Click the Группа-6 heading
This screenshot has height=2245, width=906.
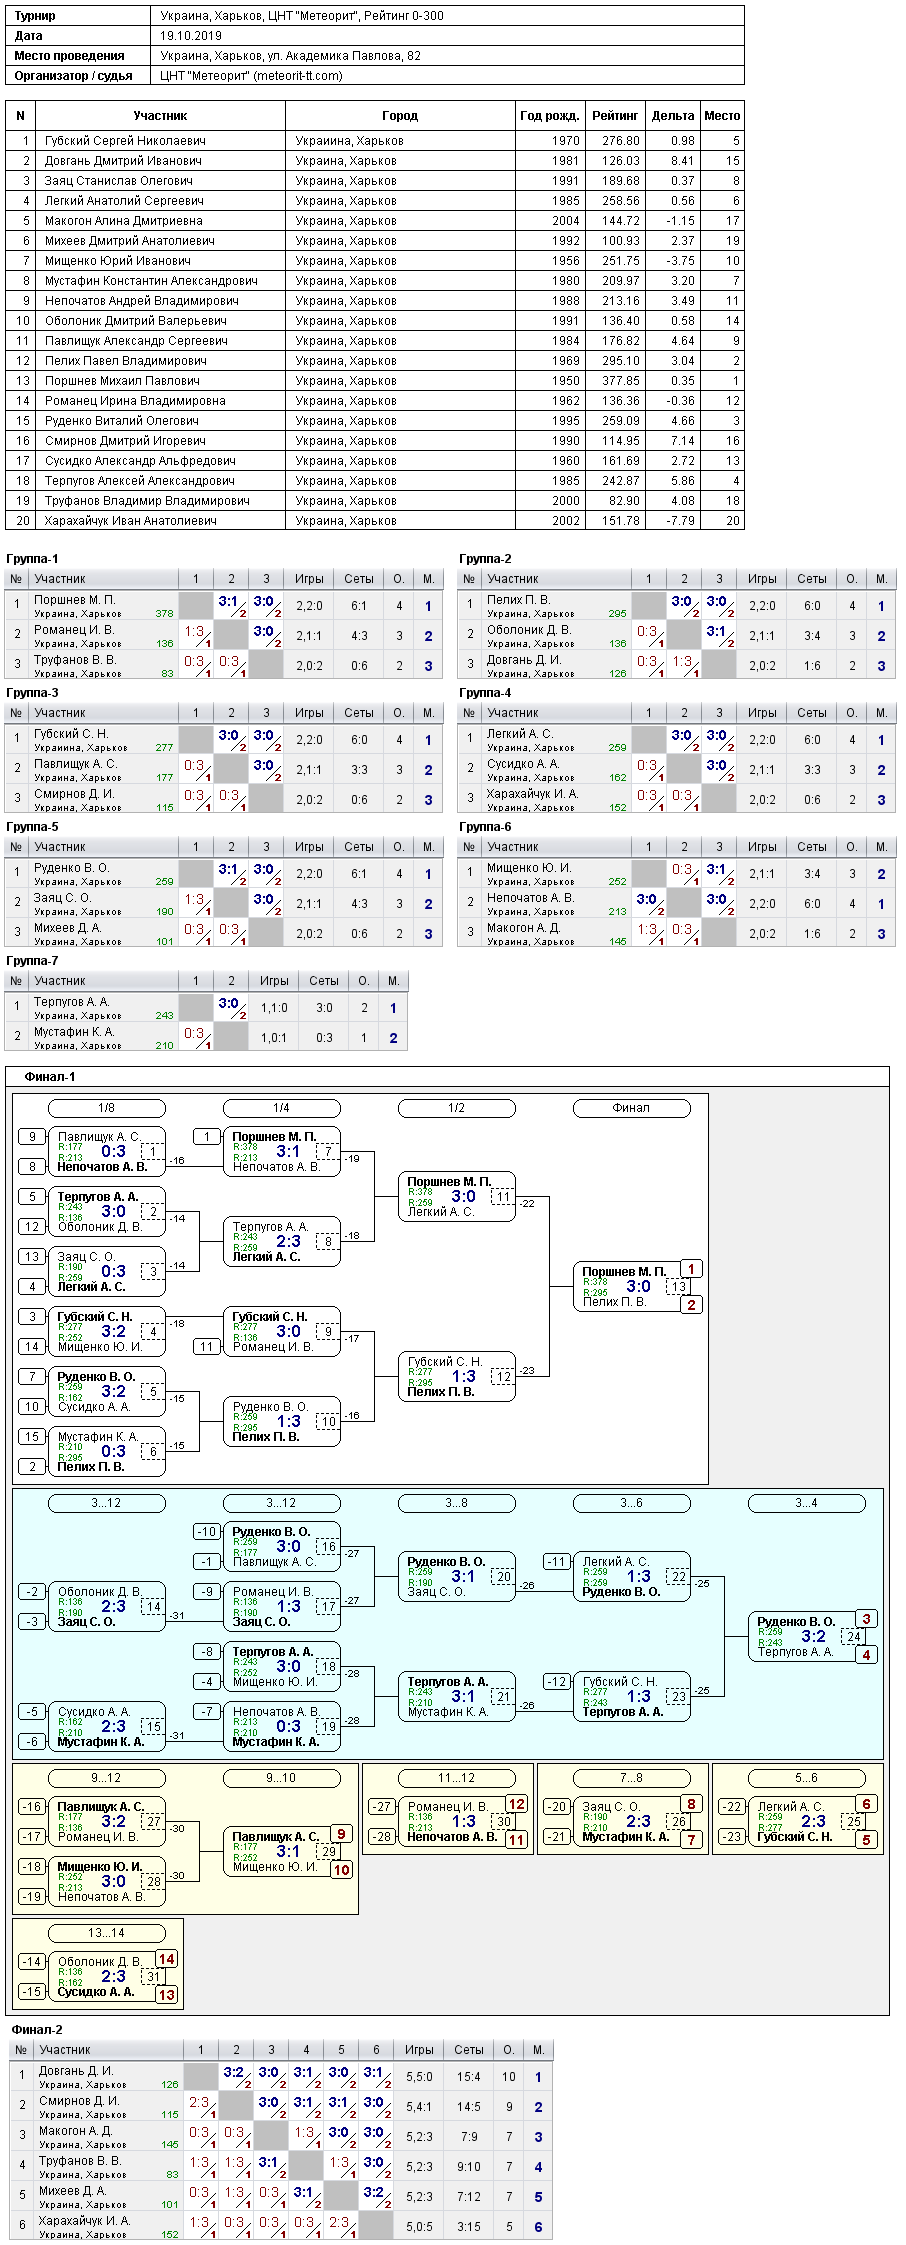tap(485, 827)
